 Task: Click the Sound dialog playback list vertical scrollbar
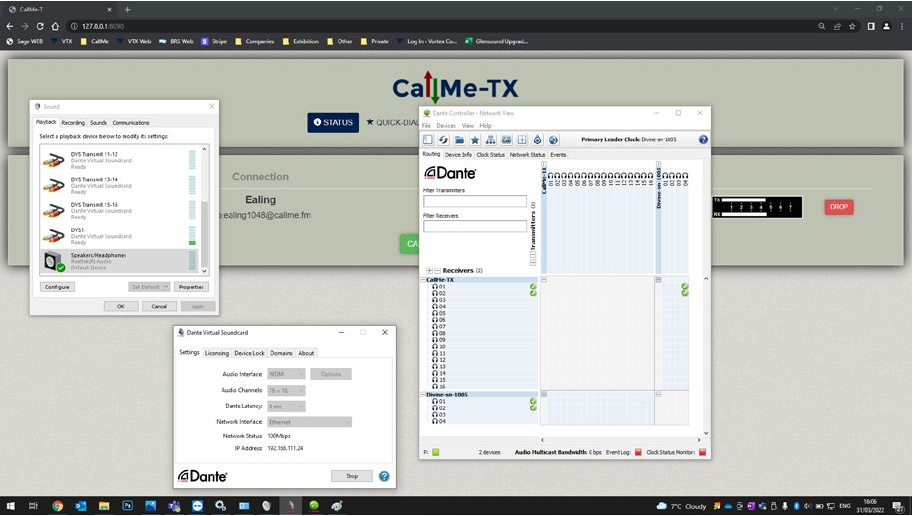[x=204, y=210]
